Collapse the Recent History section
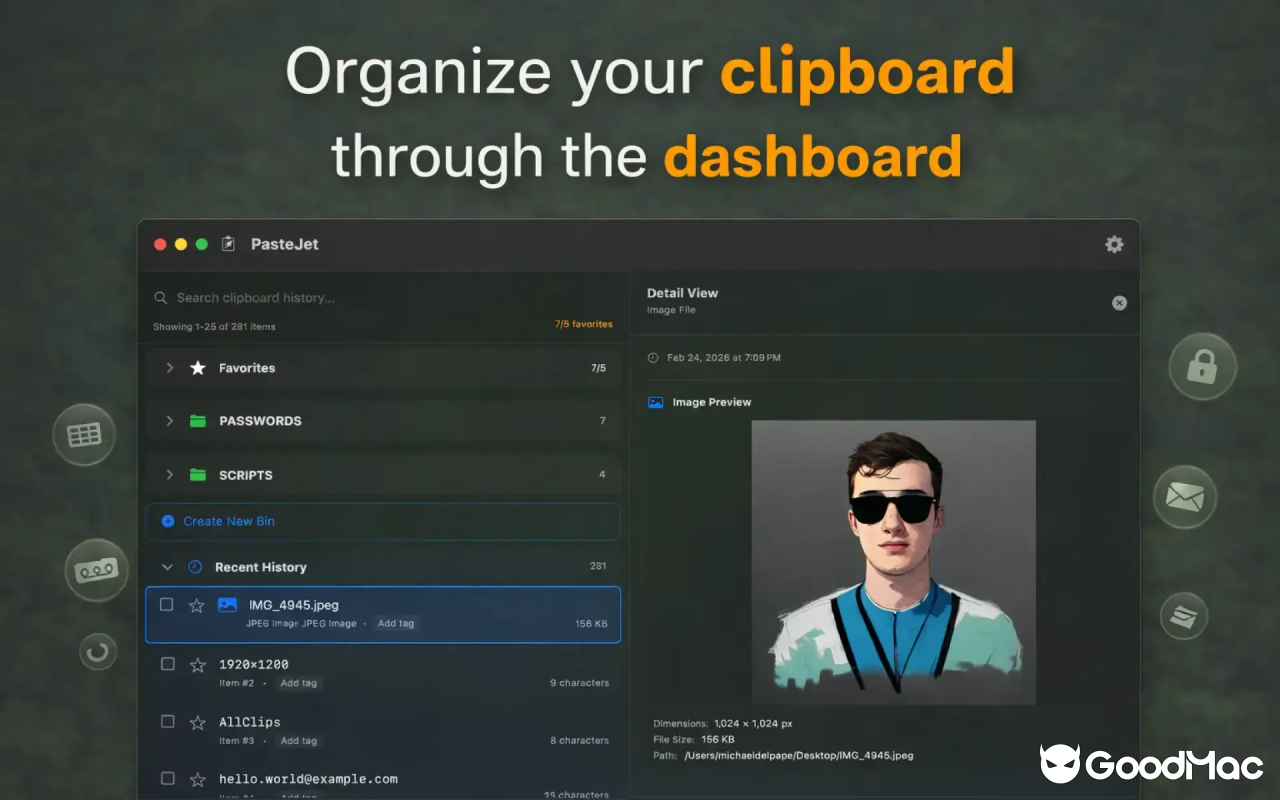1280x800 pixels. (168, 567)
